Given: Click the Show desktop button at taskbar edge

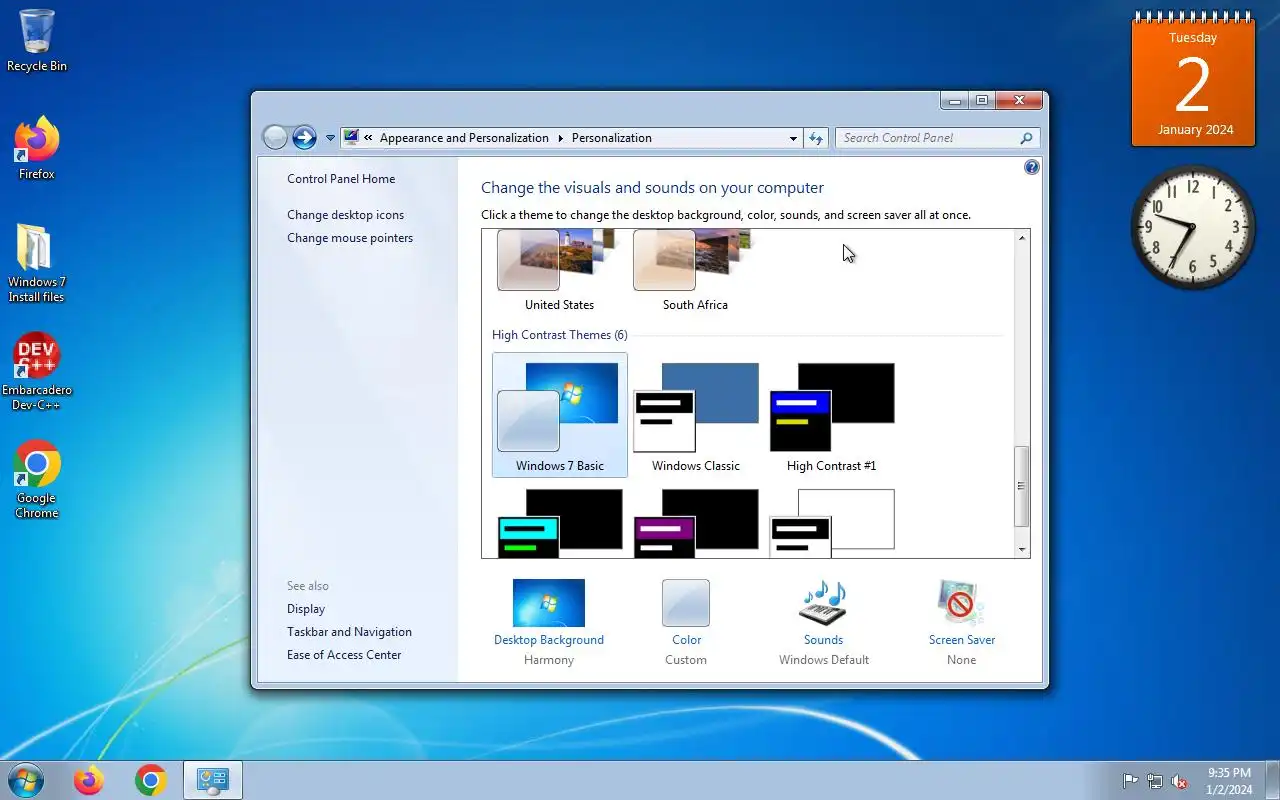Looking at the screenshot, I should [1272, 781].
